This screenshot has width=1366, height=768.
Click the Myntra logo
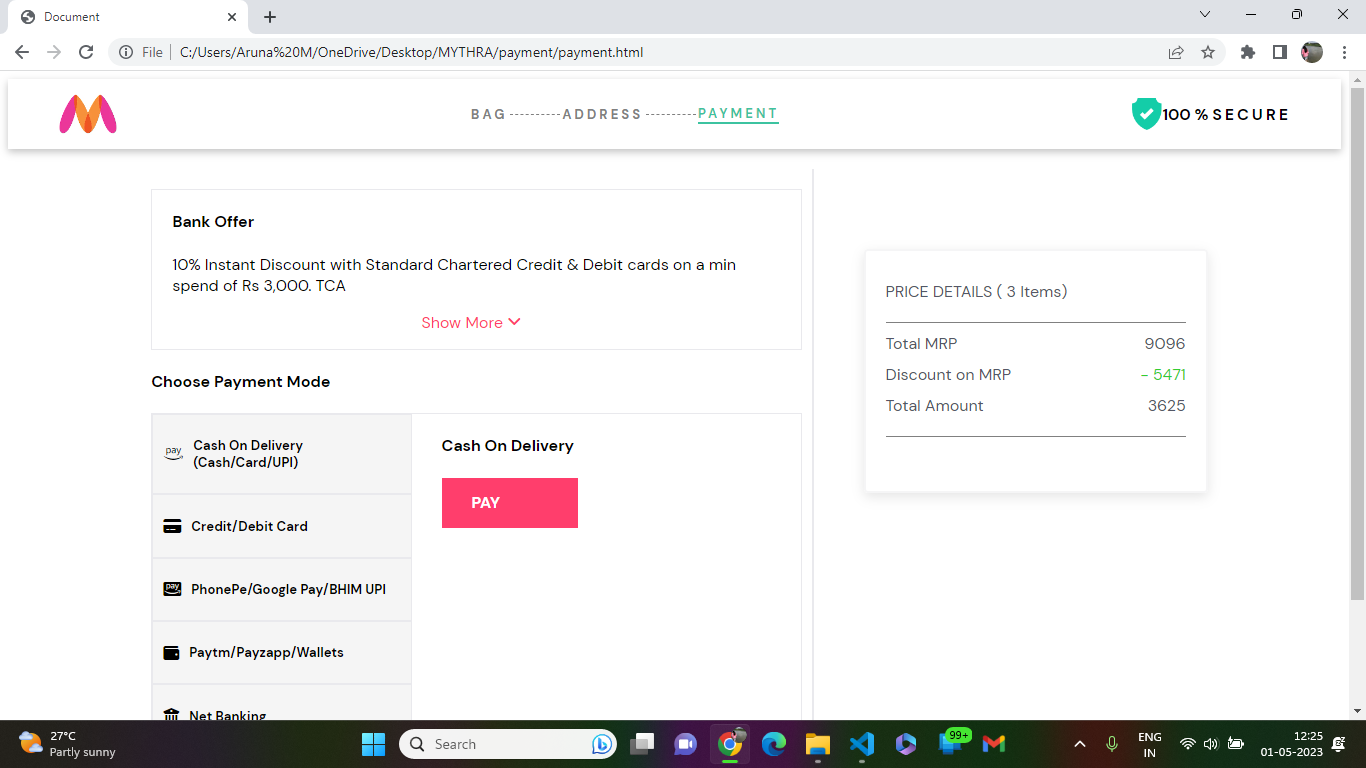click(88, 114)
